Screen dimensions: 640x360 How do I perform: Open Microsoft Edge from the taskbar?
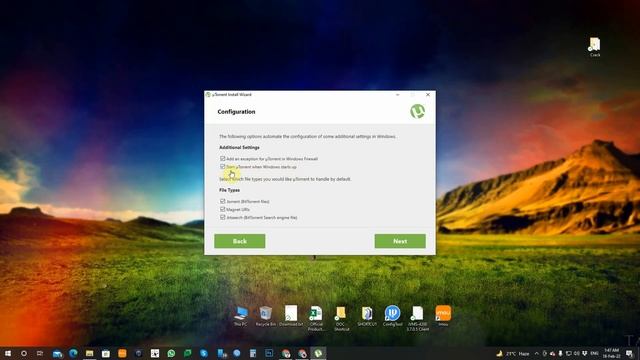point(73,353)
